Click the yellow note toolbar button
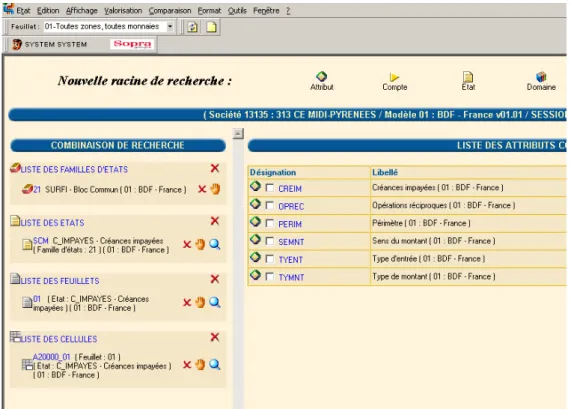Image resolution: width=571 pixels, height=409 pixels. click(212, 27)
